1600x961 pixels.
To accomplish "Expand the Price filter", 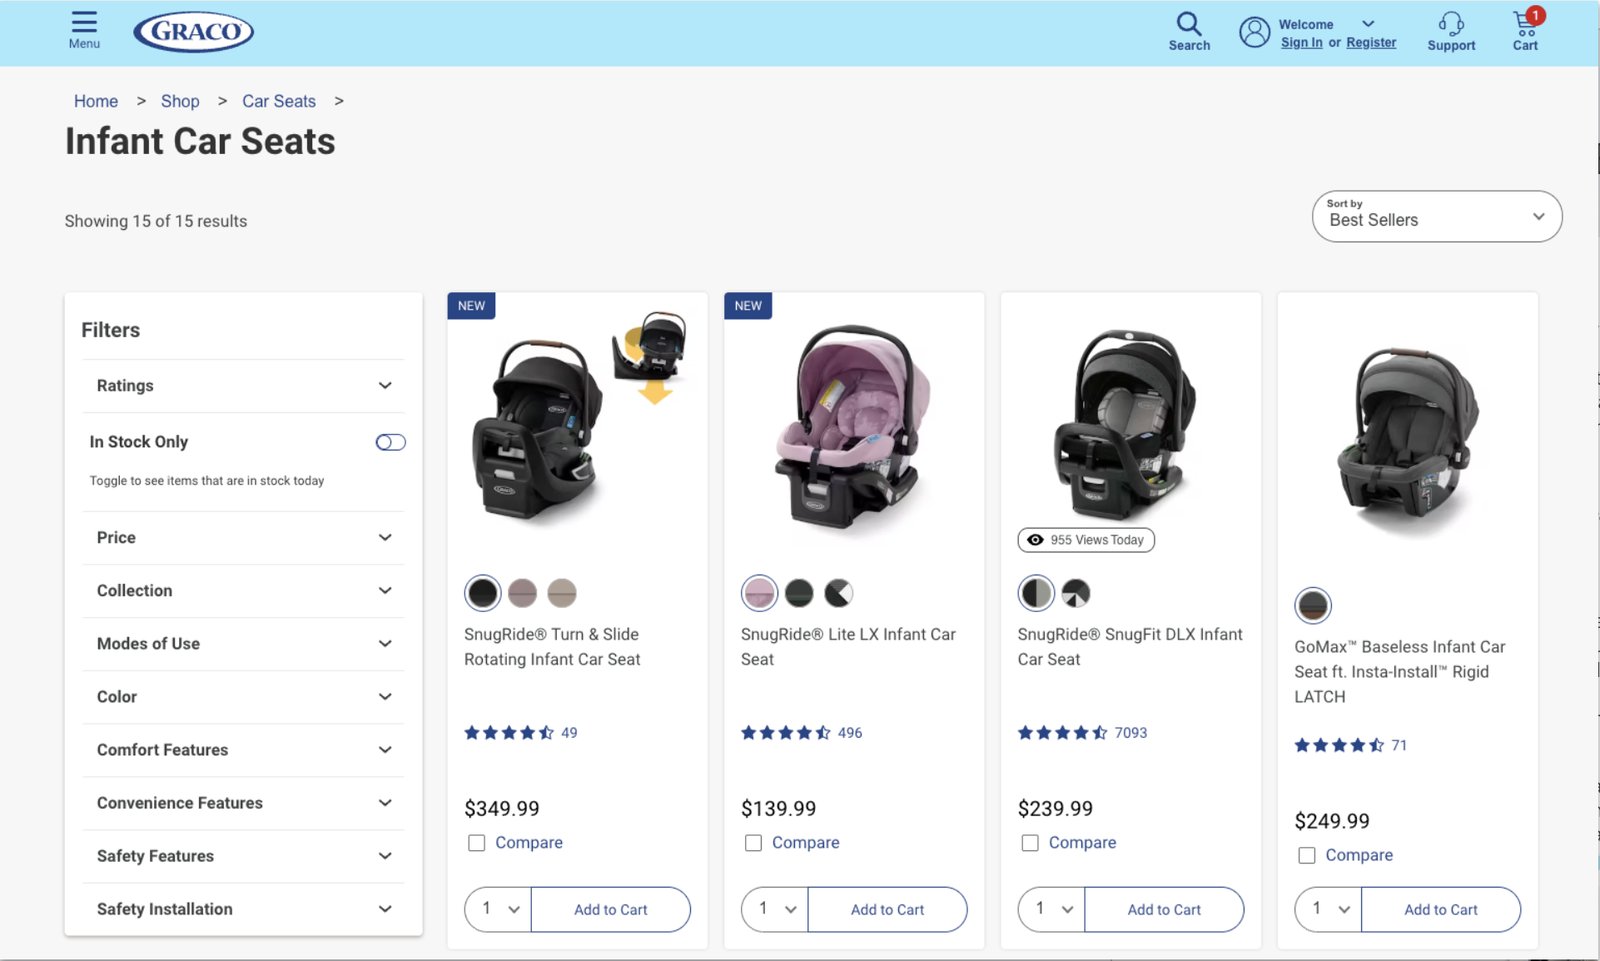I will coord(243,538).
